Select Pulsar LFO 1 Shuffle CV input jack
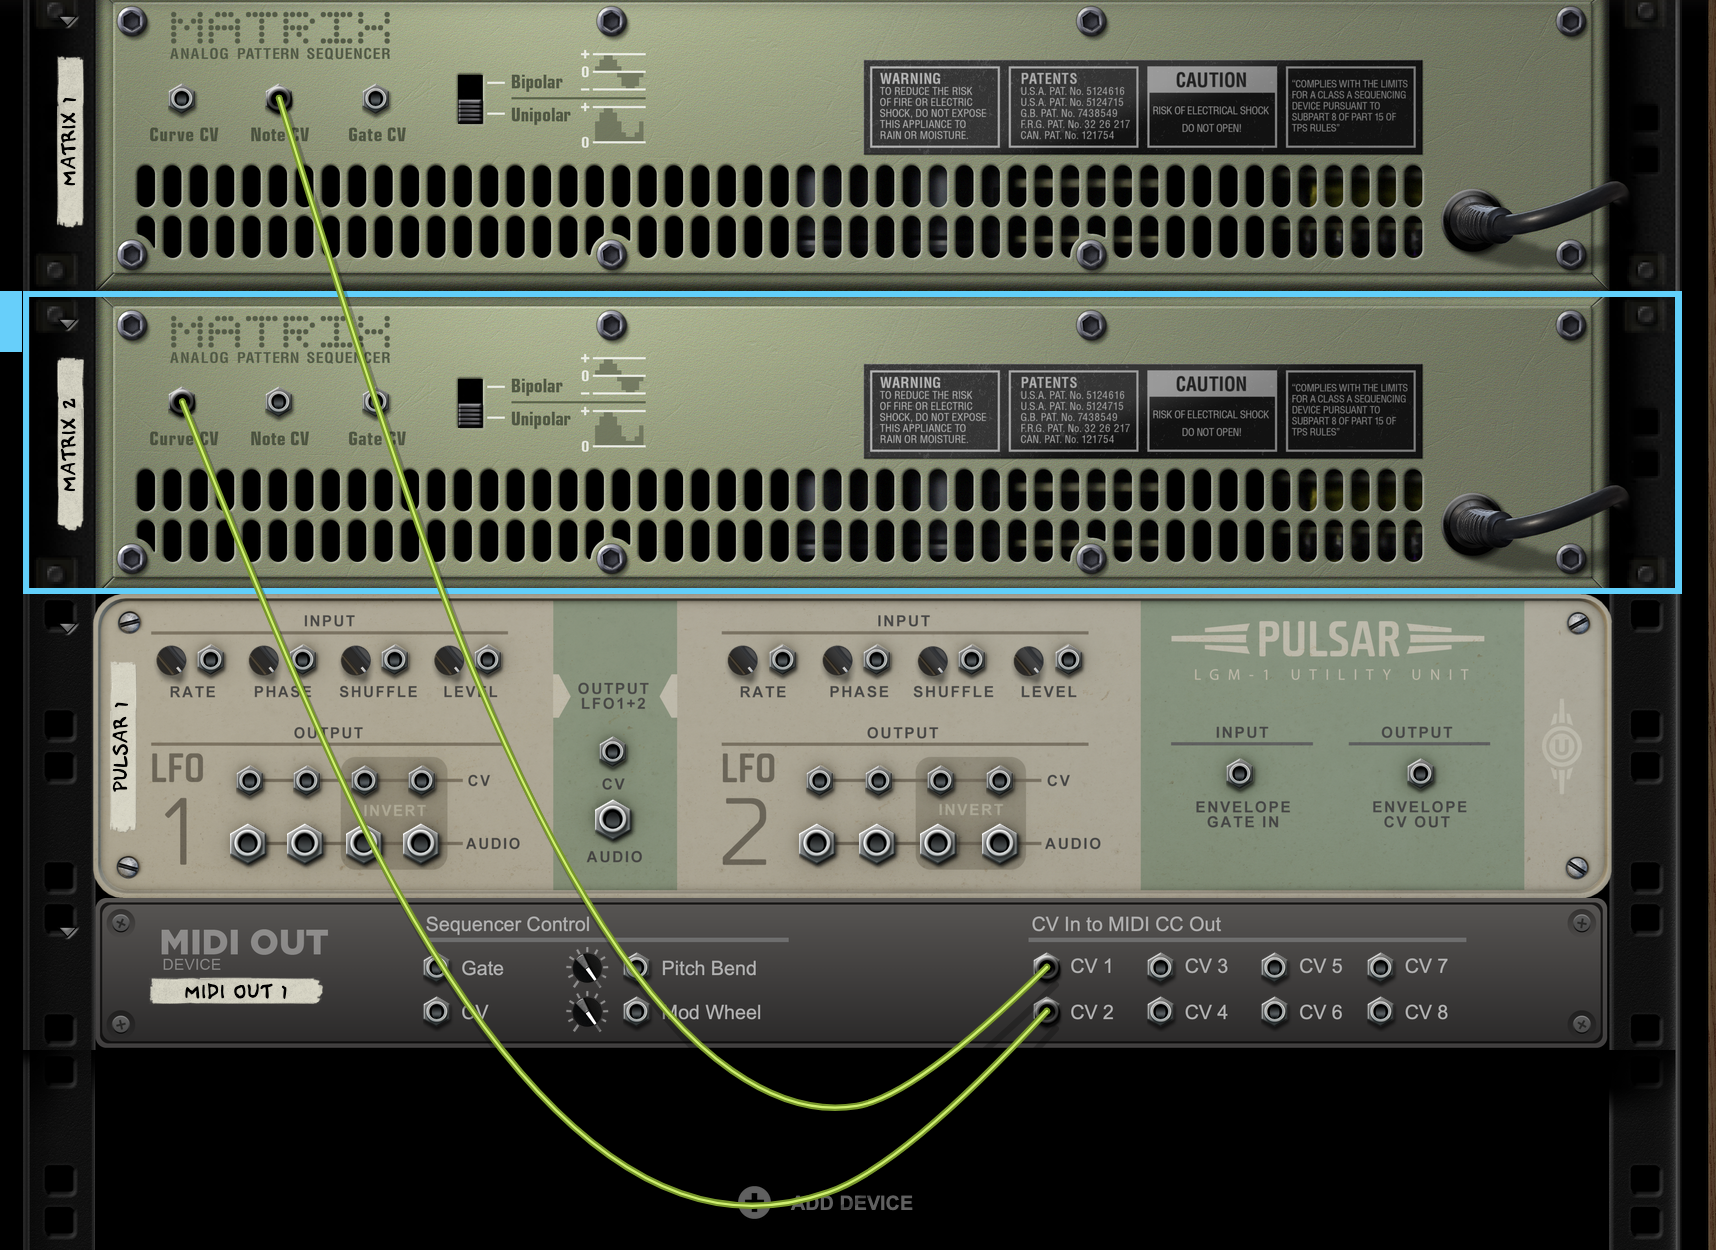 click(395, 660)
